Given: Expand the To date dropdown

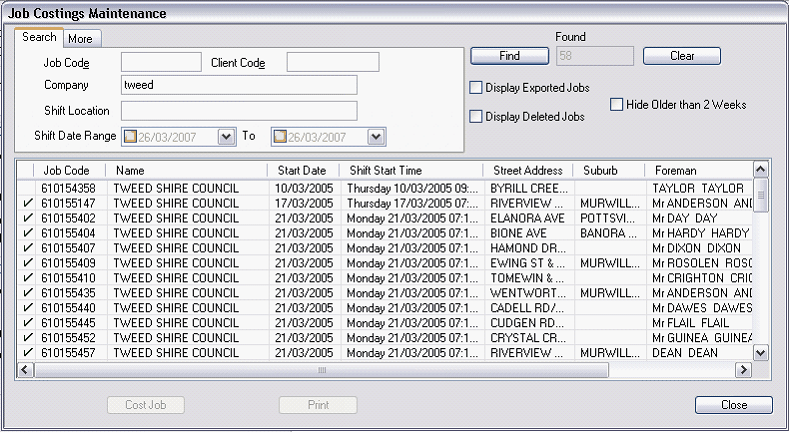Looking at the screenshot, I should pos(376,137).
